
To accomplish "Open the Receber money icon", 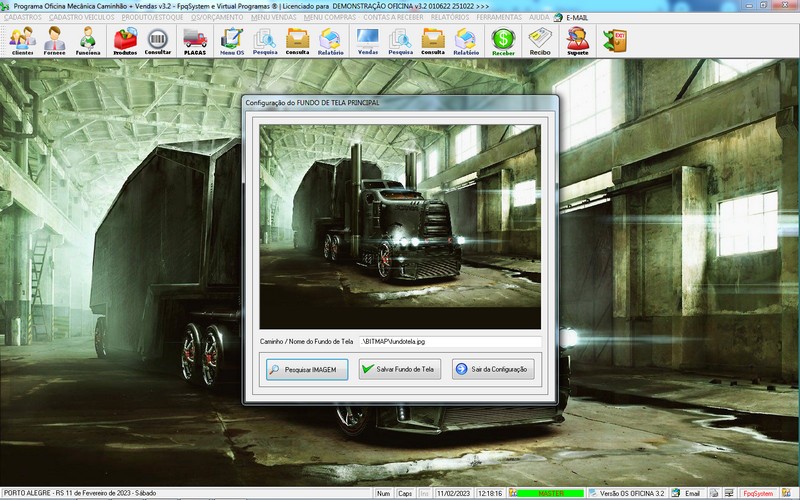I will pyautogui.click(x=503, y=40).
